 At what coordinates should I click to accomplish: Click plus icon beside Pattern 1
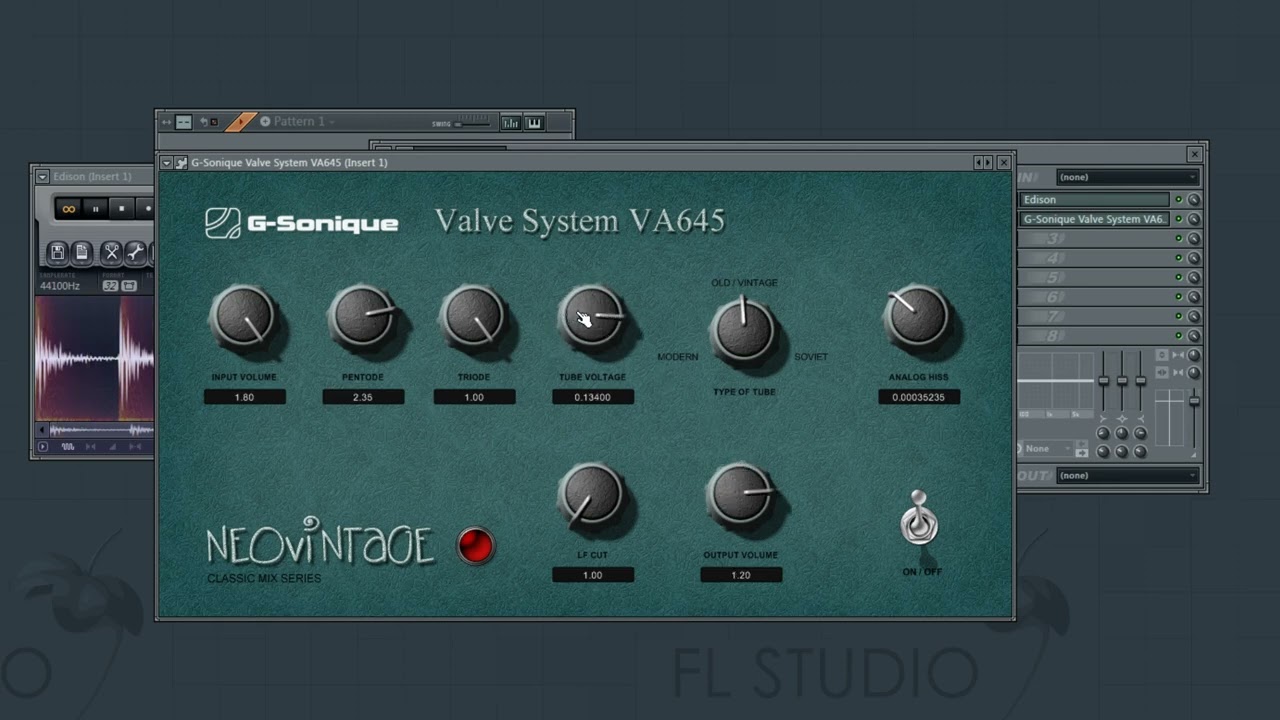click(x=265, y=122)
